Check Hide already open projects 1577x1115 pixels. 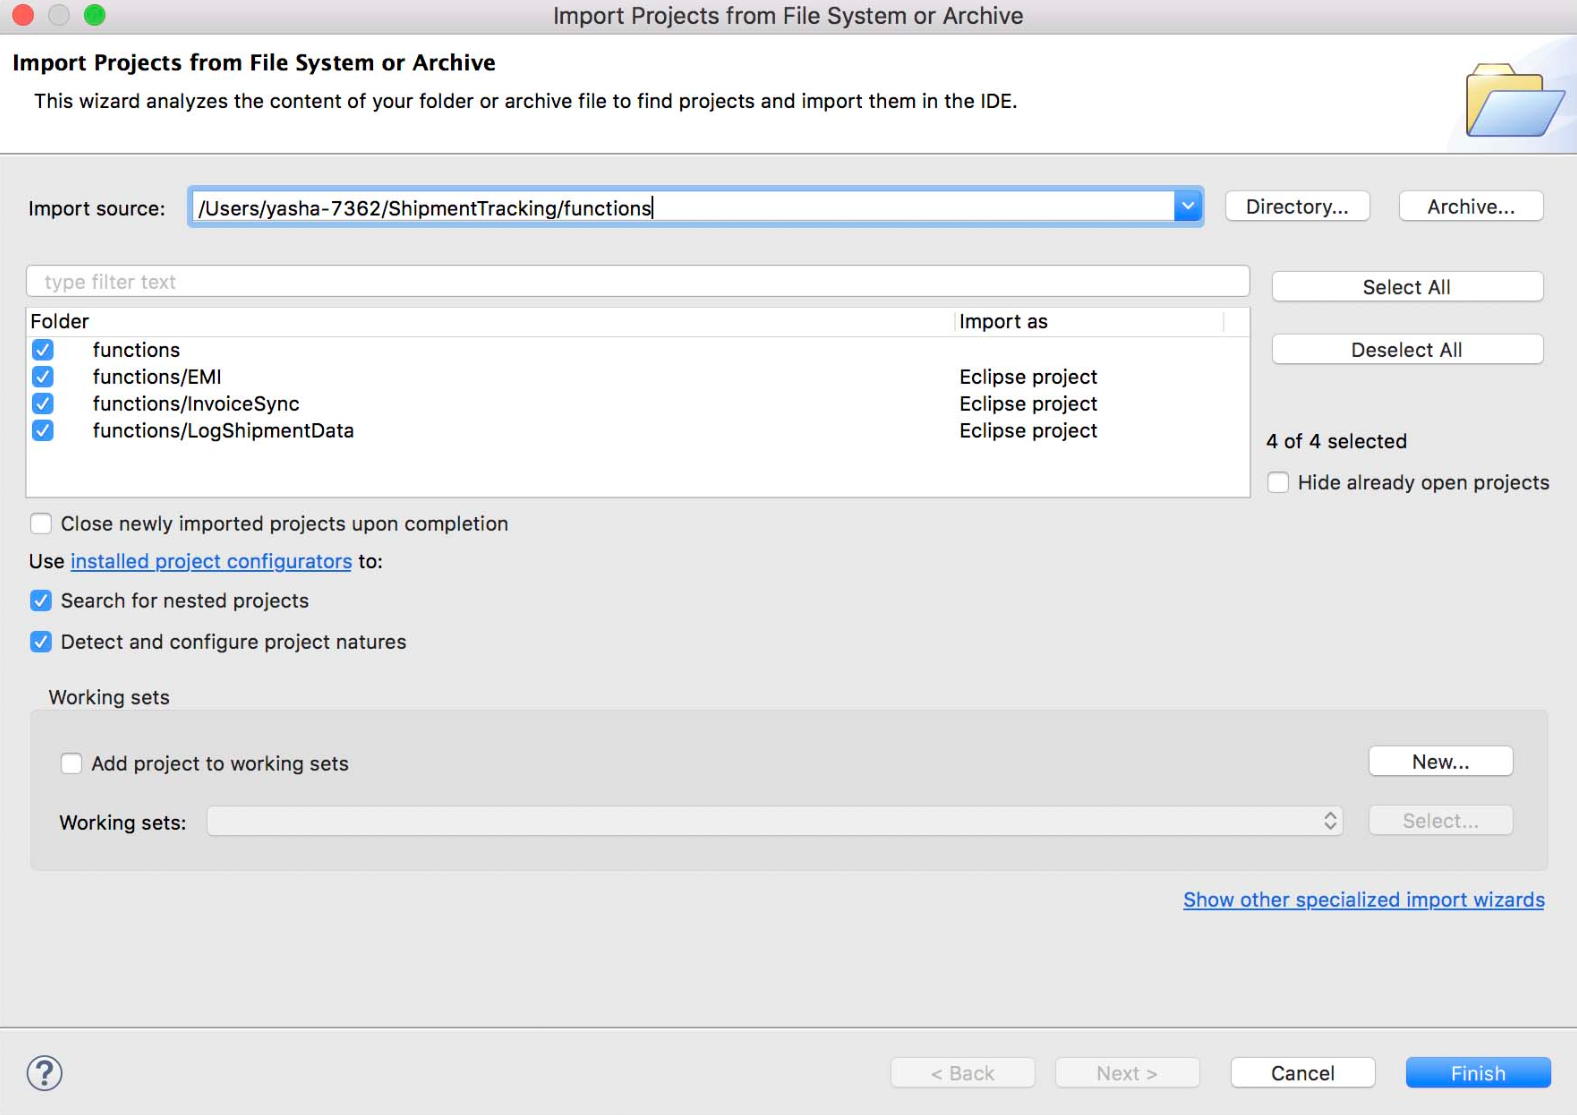[x=1278, y=483]
